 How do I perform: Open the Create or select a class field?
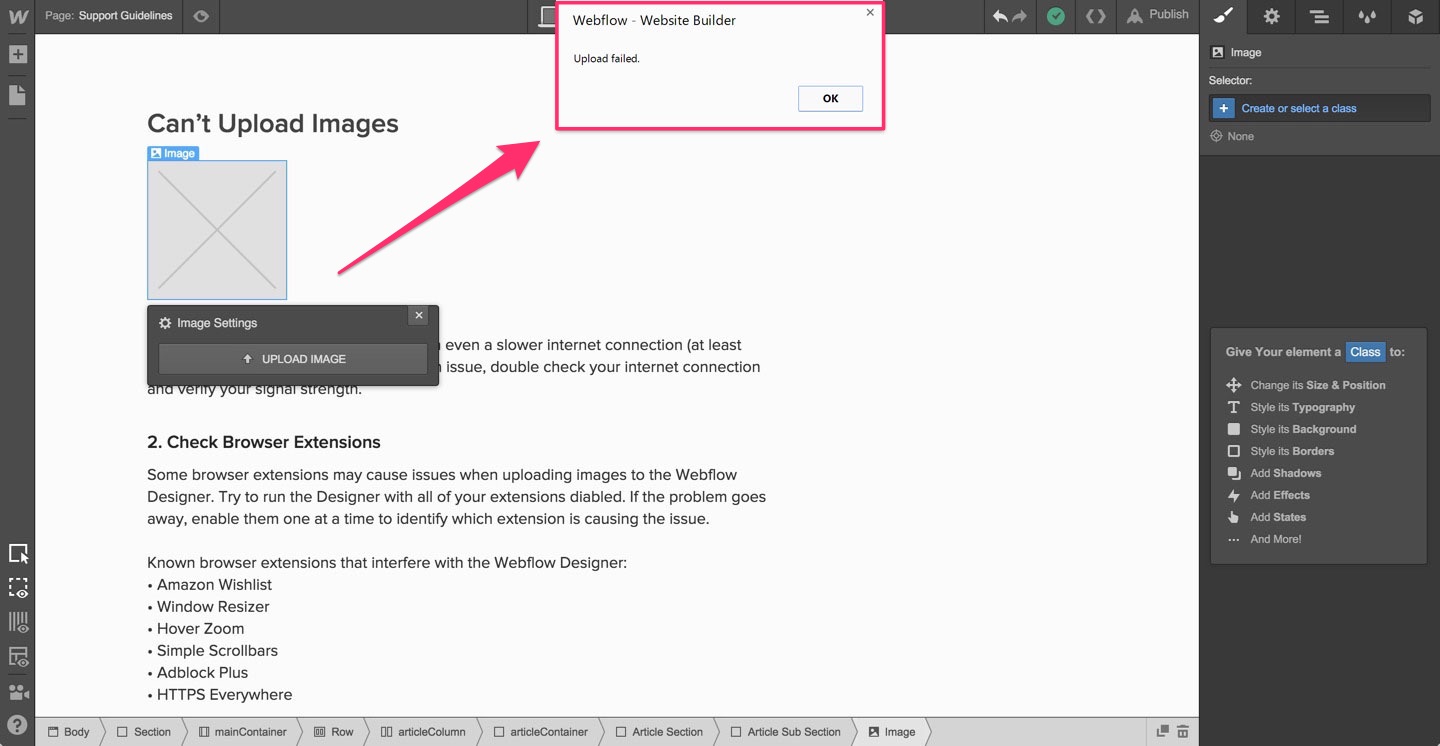pyautogui.click(x=1319, y=107)
